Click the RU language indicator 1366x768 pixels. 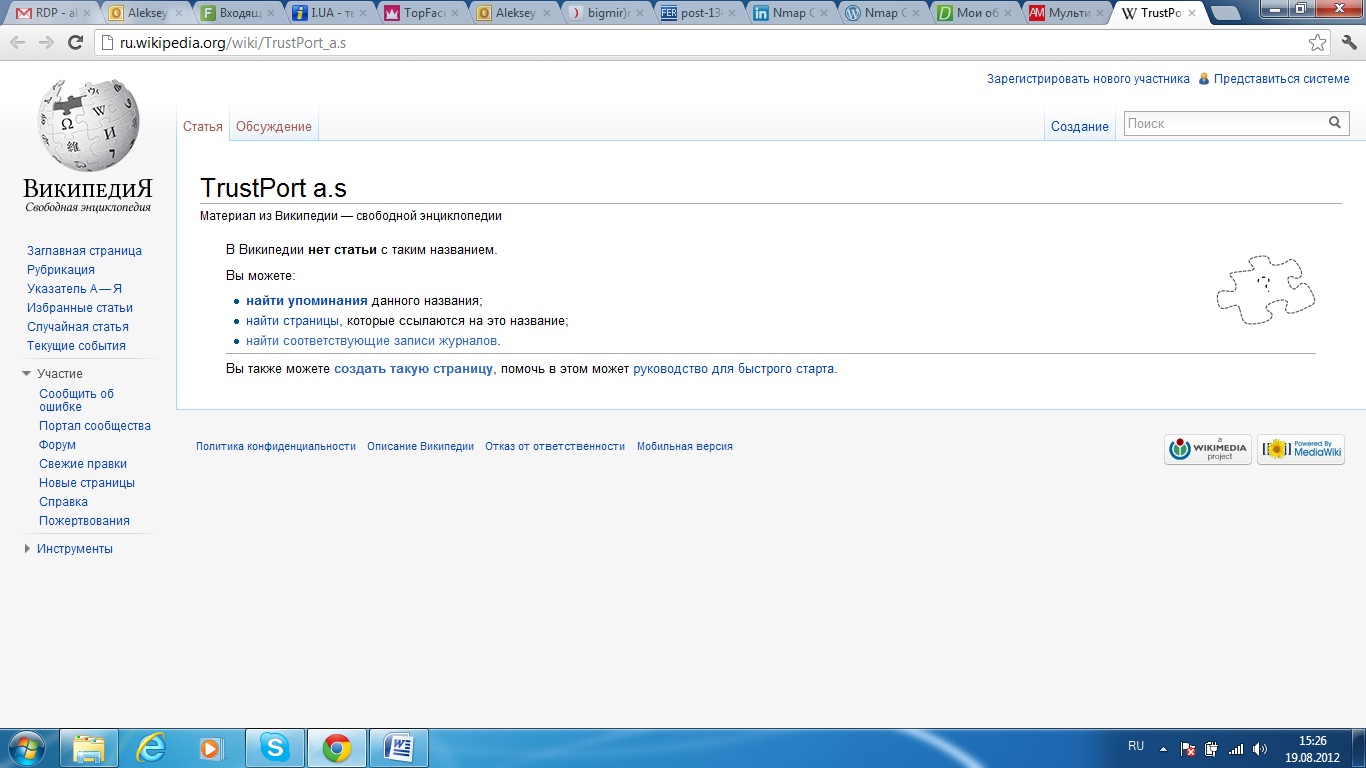pyautogui.click(x=1136, y=746)
